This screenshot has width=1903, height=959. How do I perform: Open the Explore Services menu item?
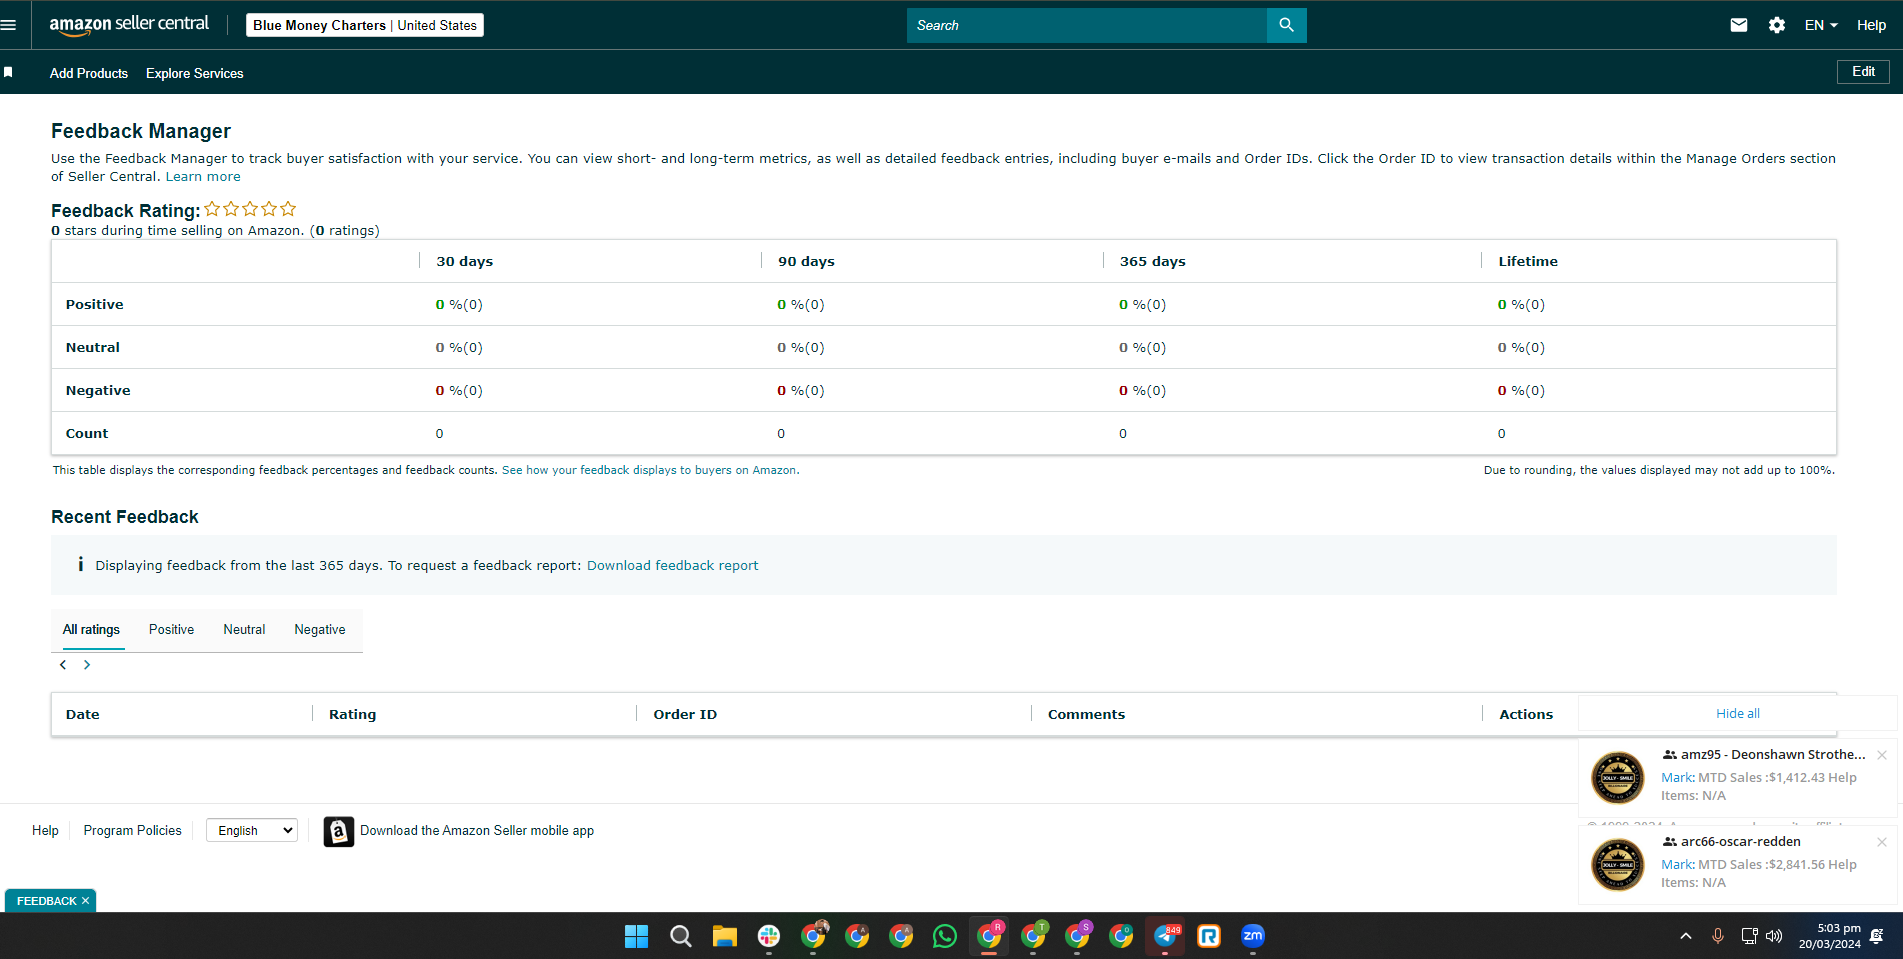coord(195,73)
